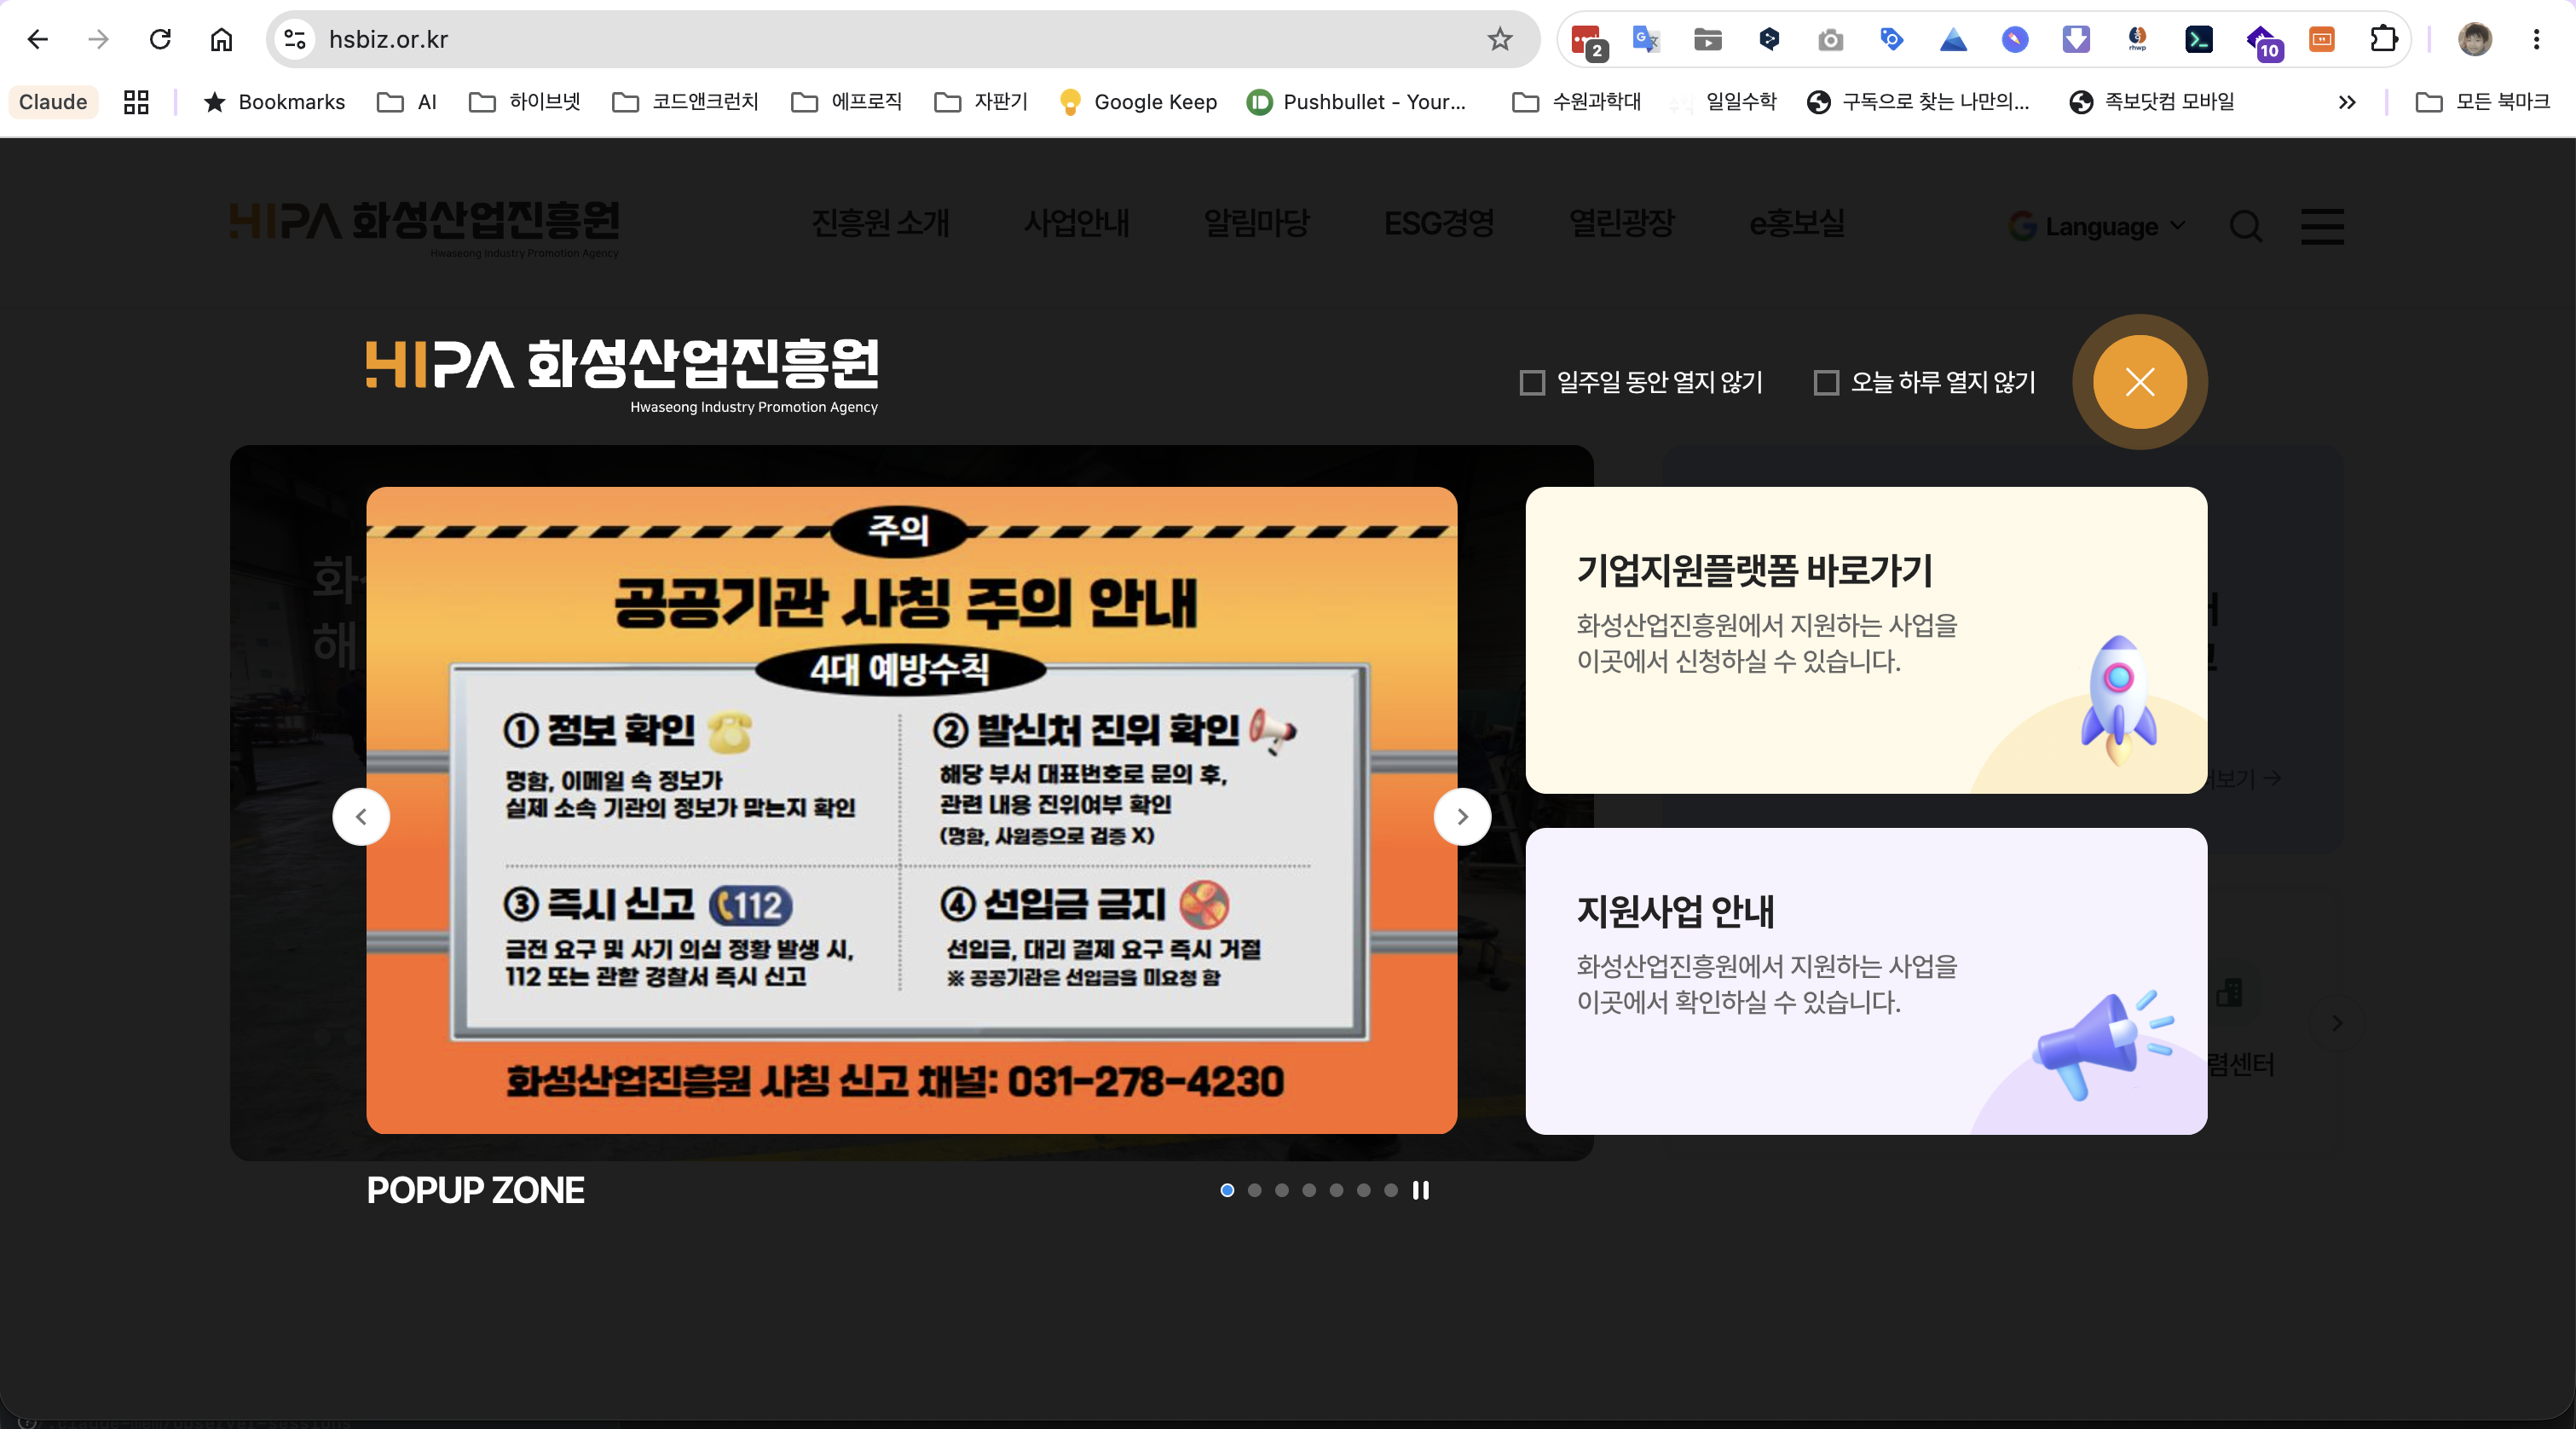
Task: Open the 열린광장 menu
Action: point(1621,222)
